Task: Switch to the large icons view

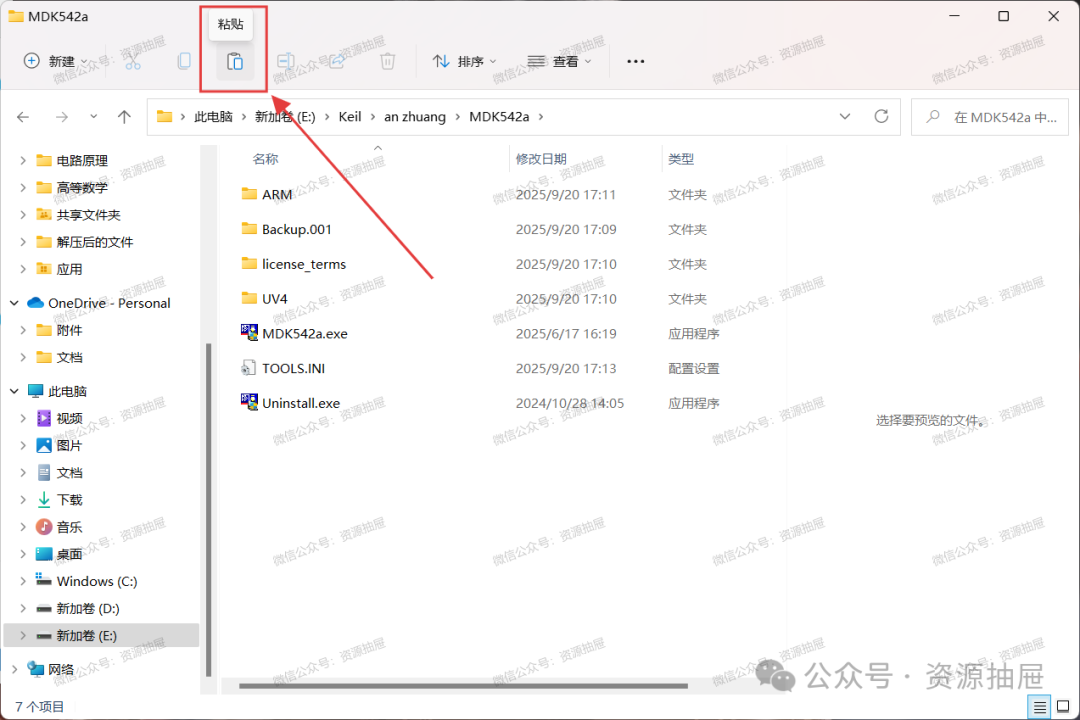Action: 1063,706
